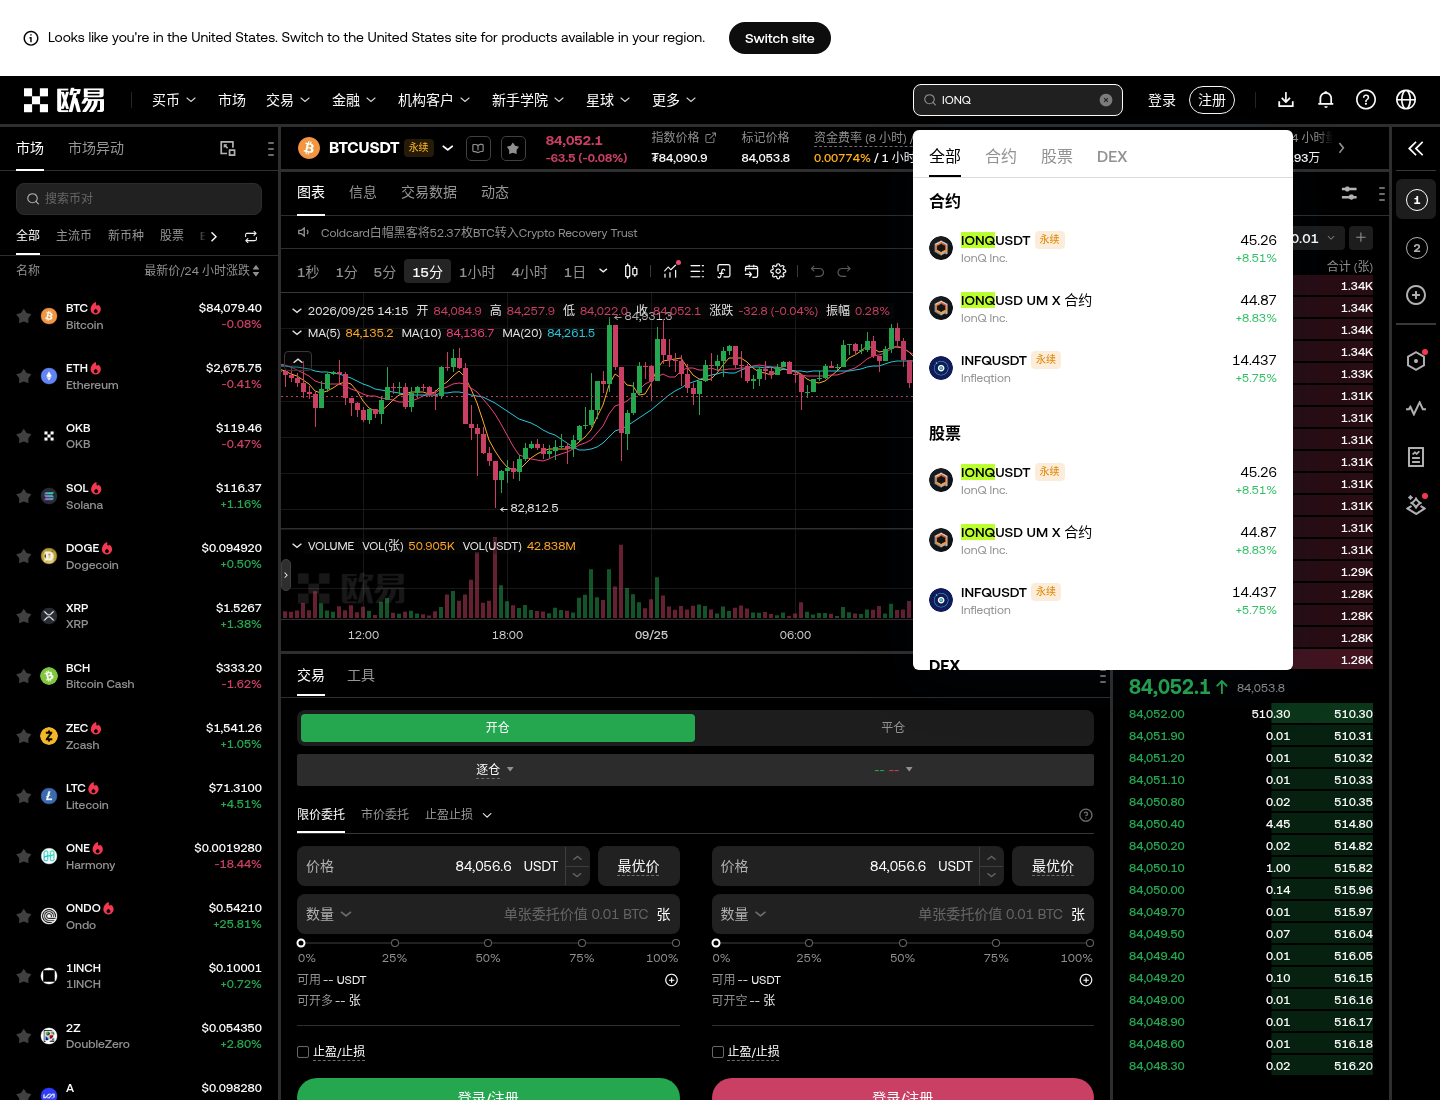The height and width of the screenshot is (1100, 1440).
Task: Click the candlestick chart type icon
Action: coord(631,271)
